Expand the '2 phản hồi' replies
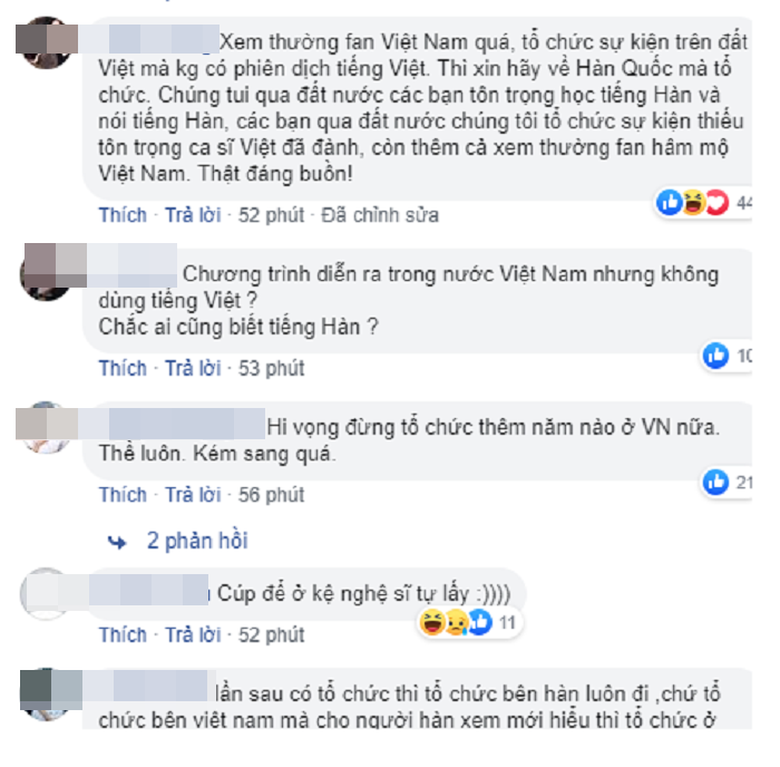The width and height of the screenshot is (780, 767). (197, 541)
